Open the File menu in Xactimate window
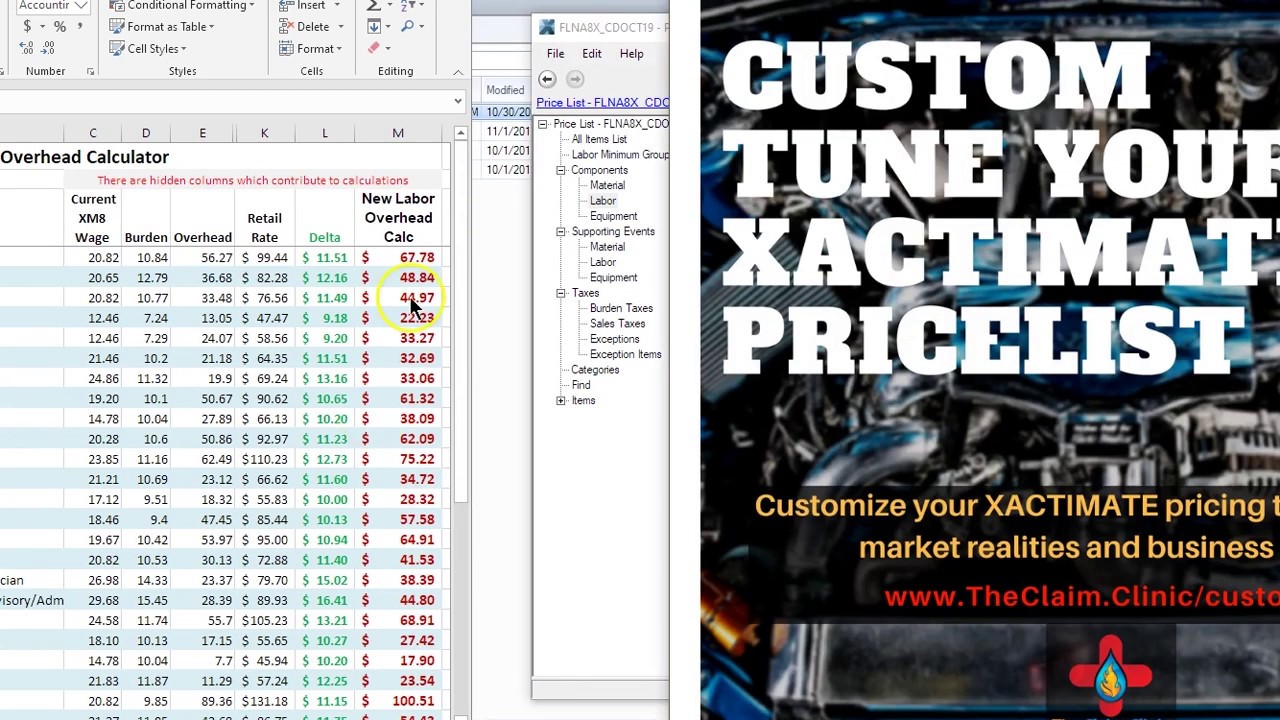 (555, 54)
